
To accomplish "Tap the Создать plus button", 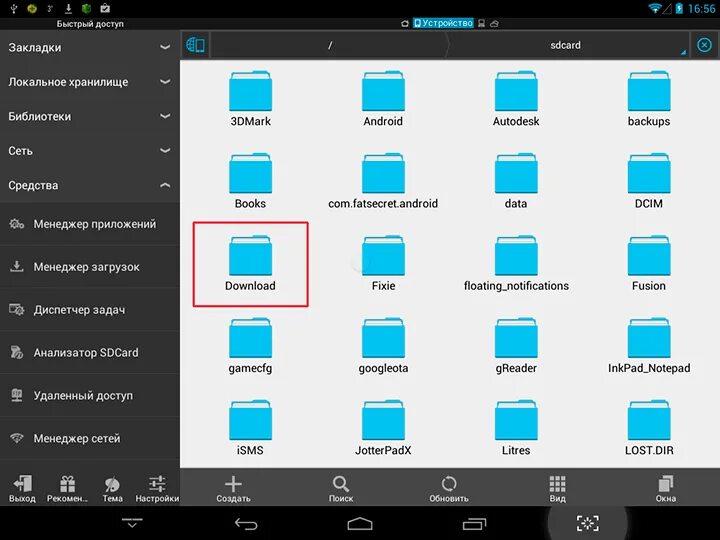I will [x=233, y=489].
